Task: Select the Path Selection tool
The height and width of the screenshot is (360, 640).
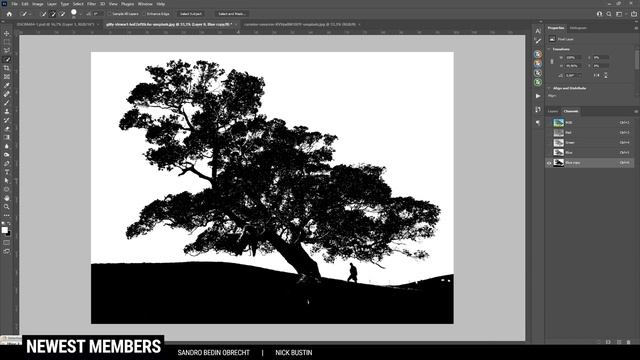Action: 7,180
